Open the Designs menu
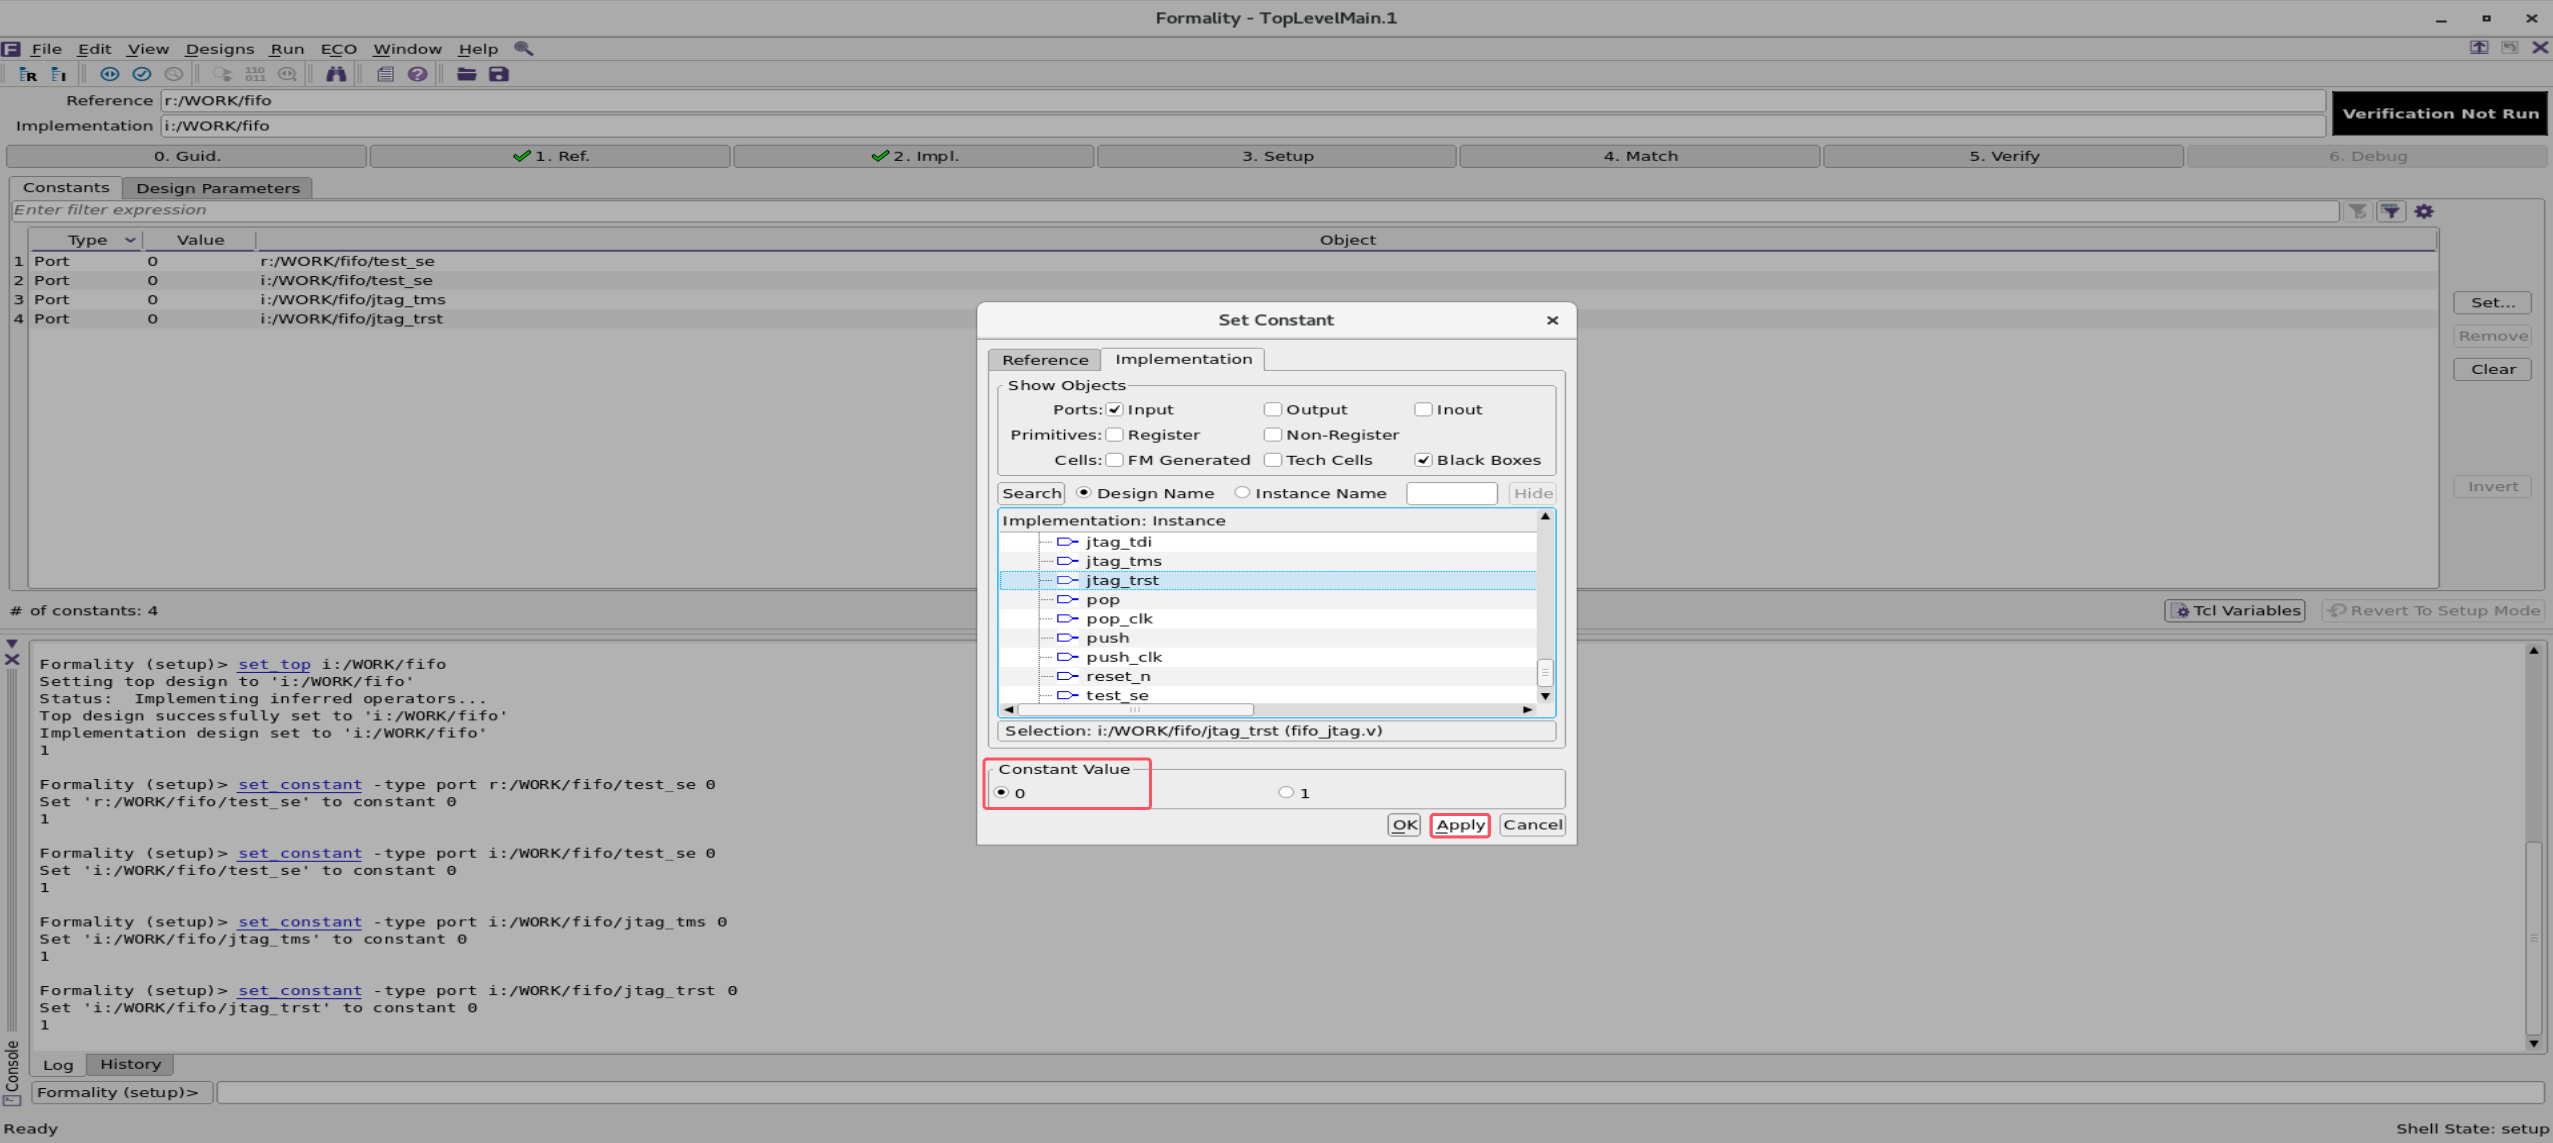Viewport: 2553px width, 1143px height. tap(219, 48)
